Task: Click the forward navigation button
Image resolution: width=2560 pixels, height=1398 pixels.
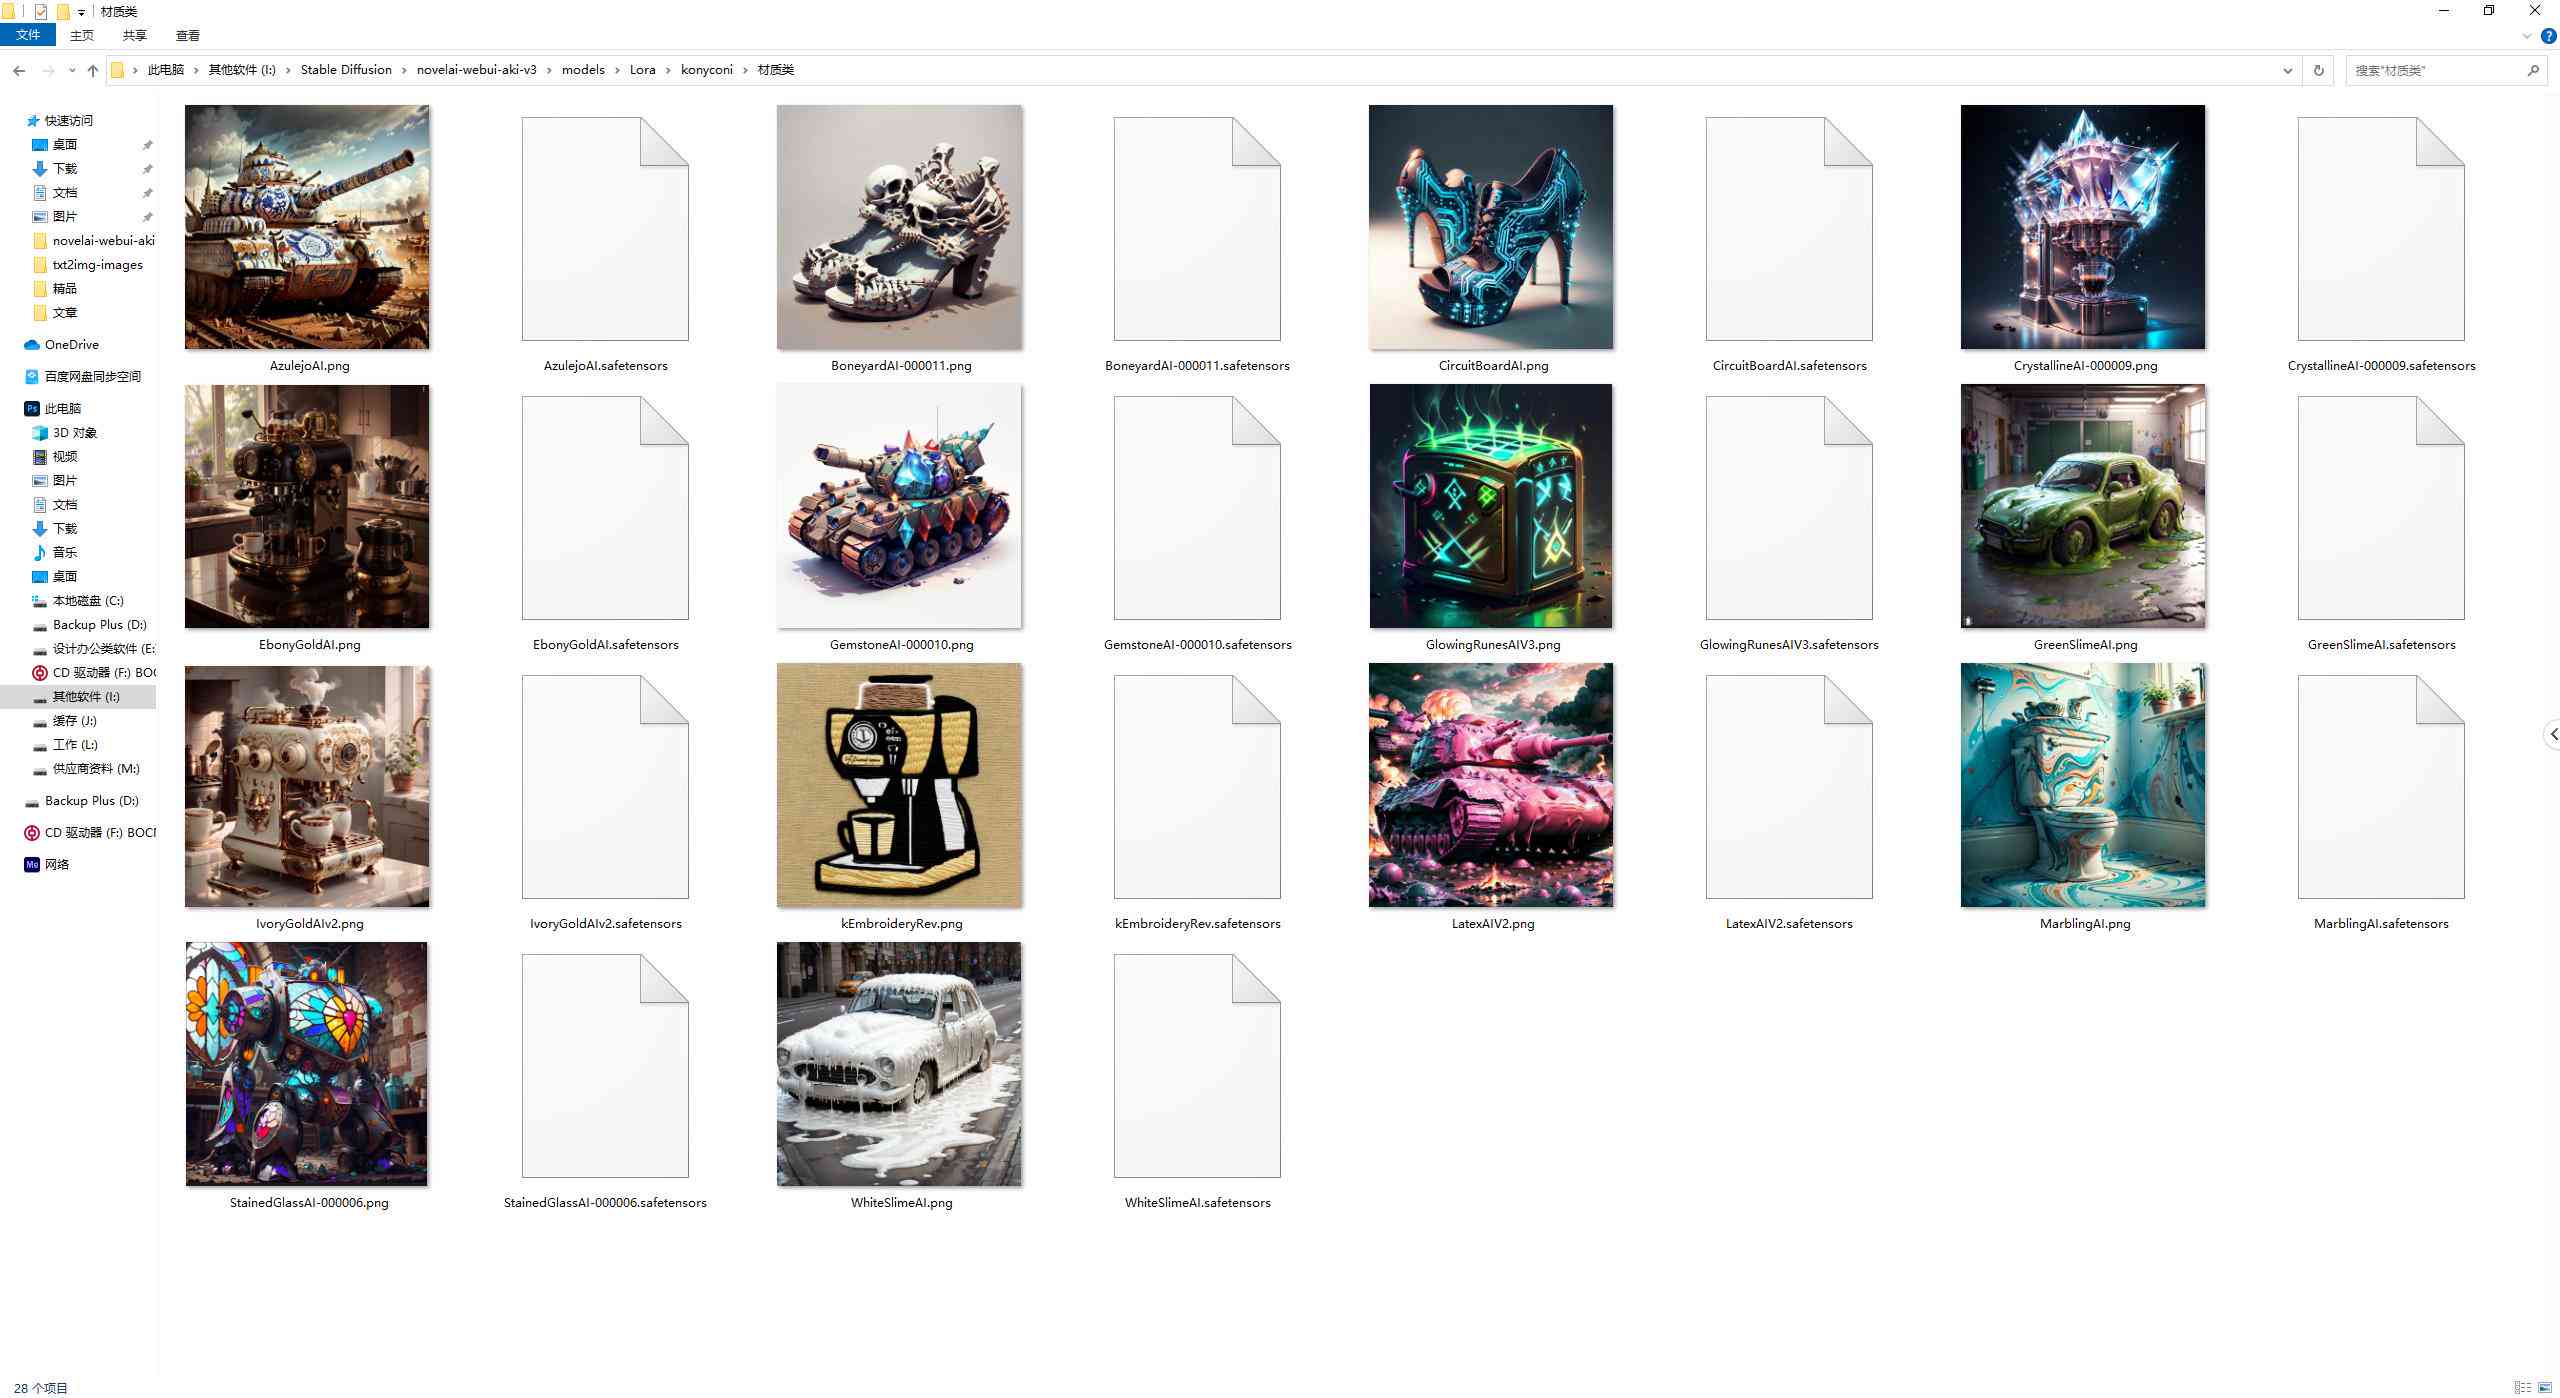Action: (x=48, y=69)
